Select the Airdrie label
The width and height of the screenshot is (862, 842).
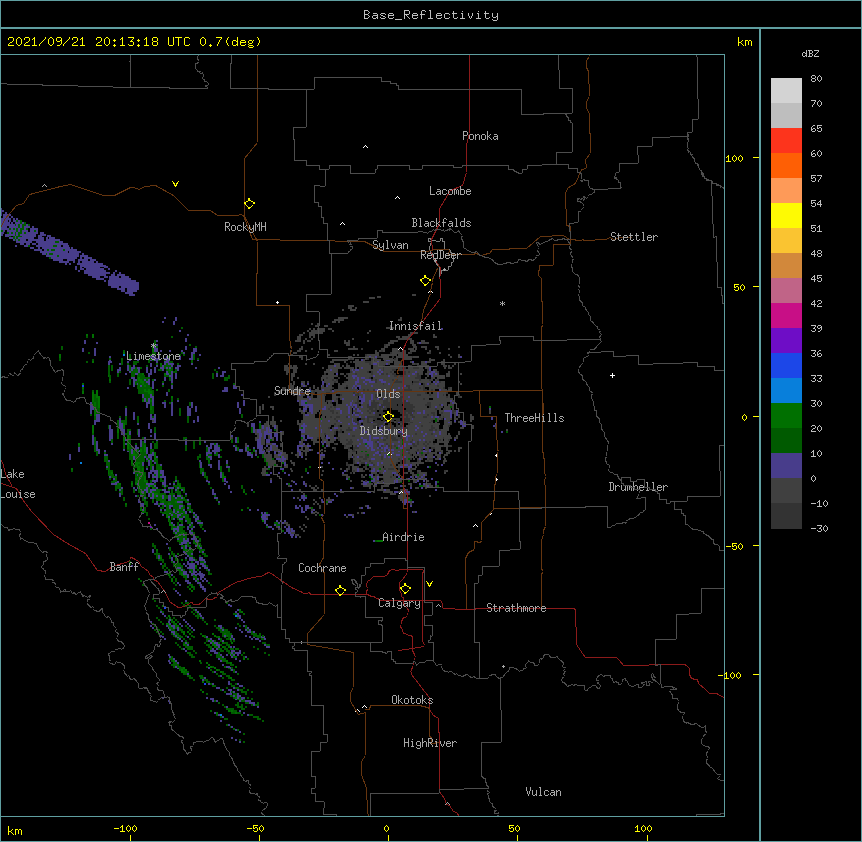403,537
